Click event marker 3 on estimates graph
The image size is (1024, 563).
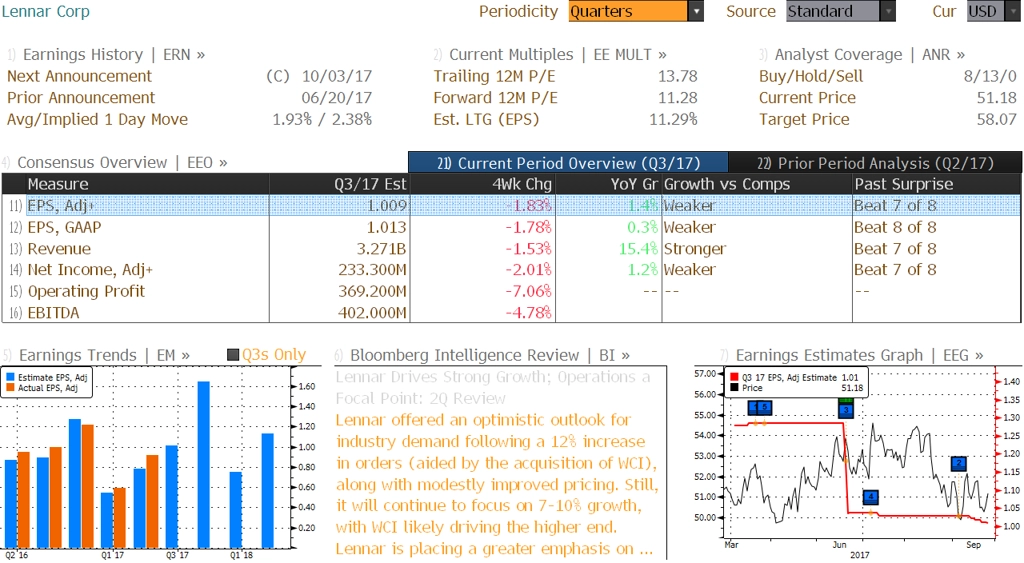tap(846, 410)
